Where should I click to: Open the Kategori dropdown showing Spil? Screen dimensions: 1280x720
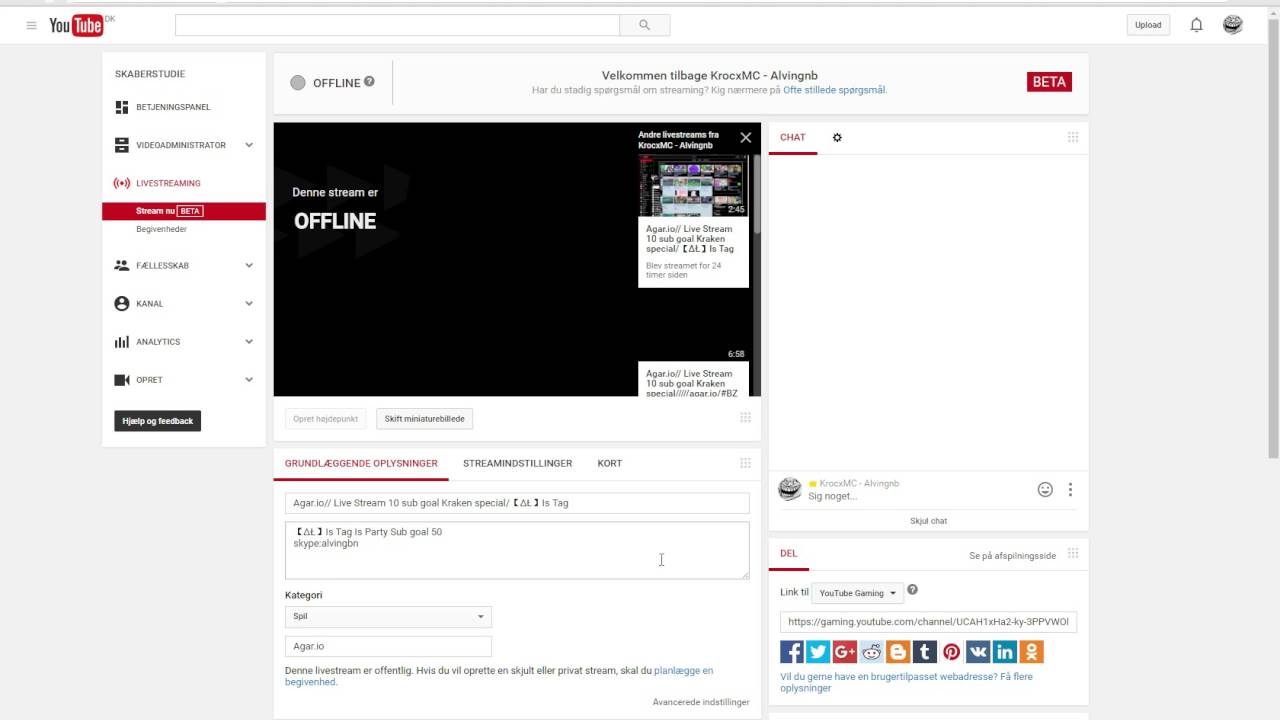click(x=388, y=617)
